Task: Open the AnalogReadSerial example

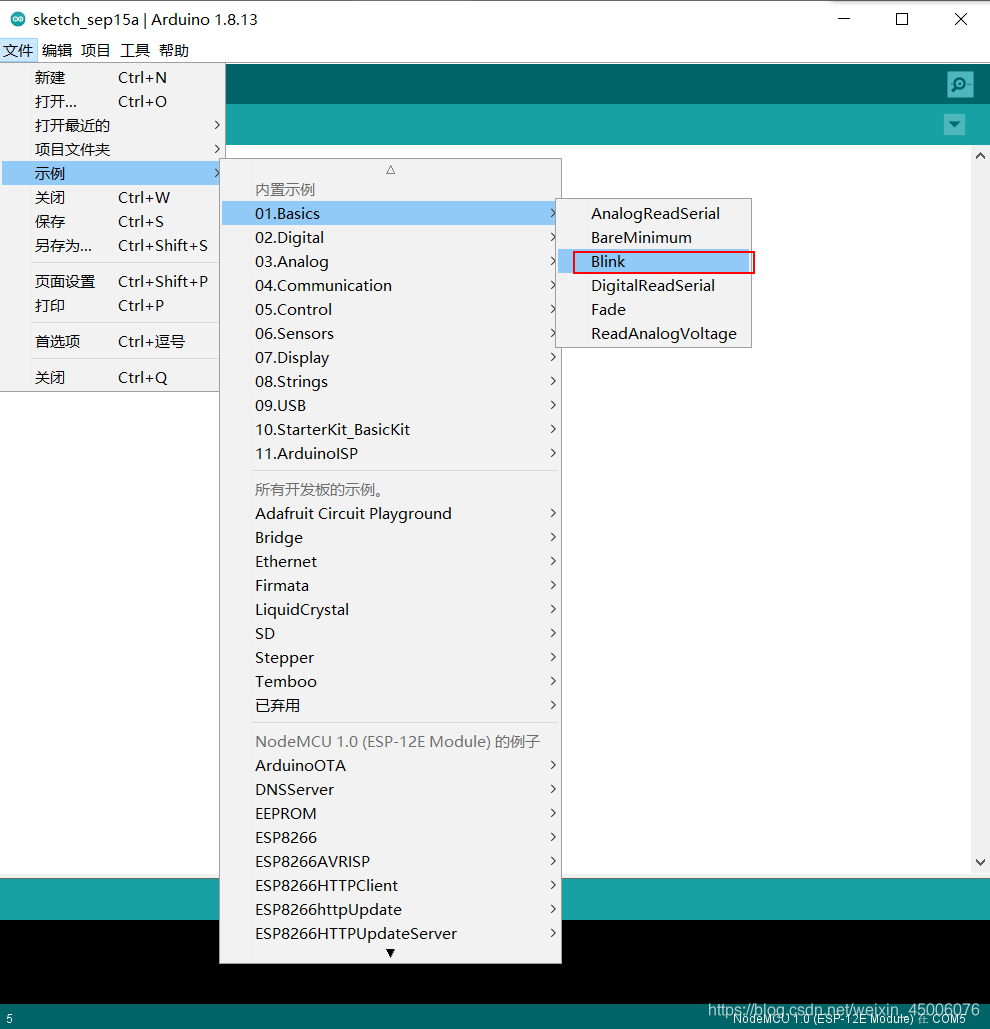Action: [x=654, y=213]
